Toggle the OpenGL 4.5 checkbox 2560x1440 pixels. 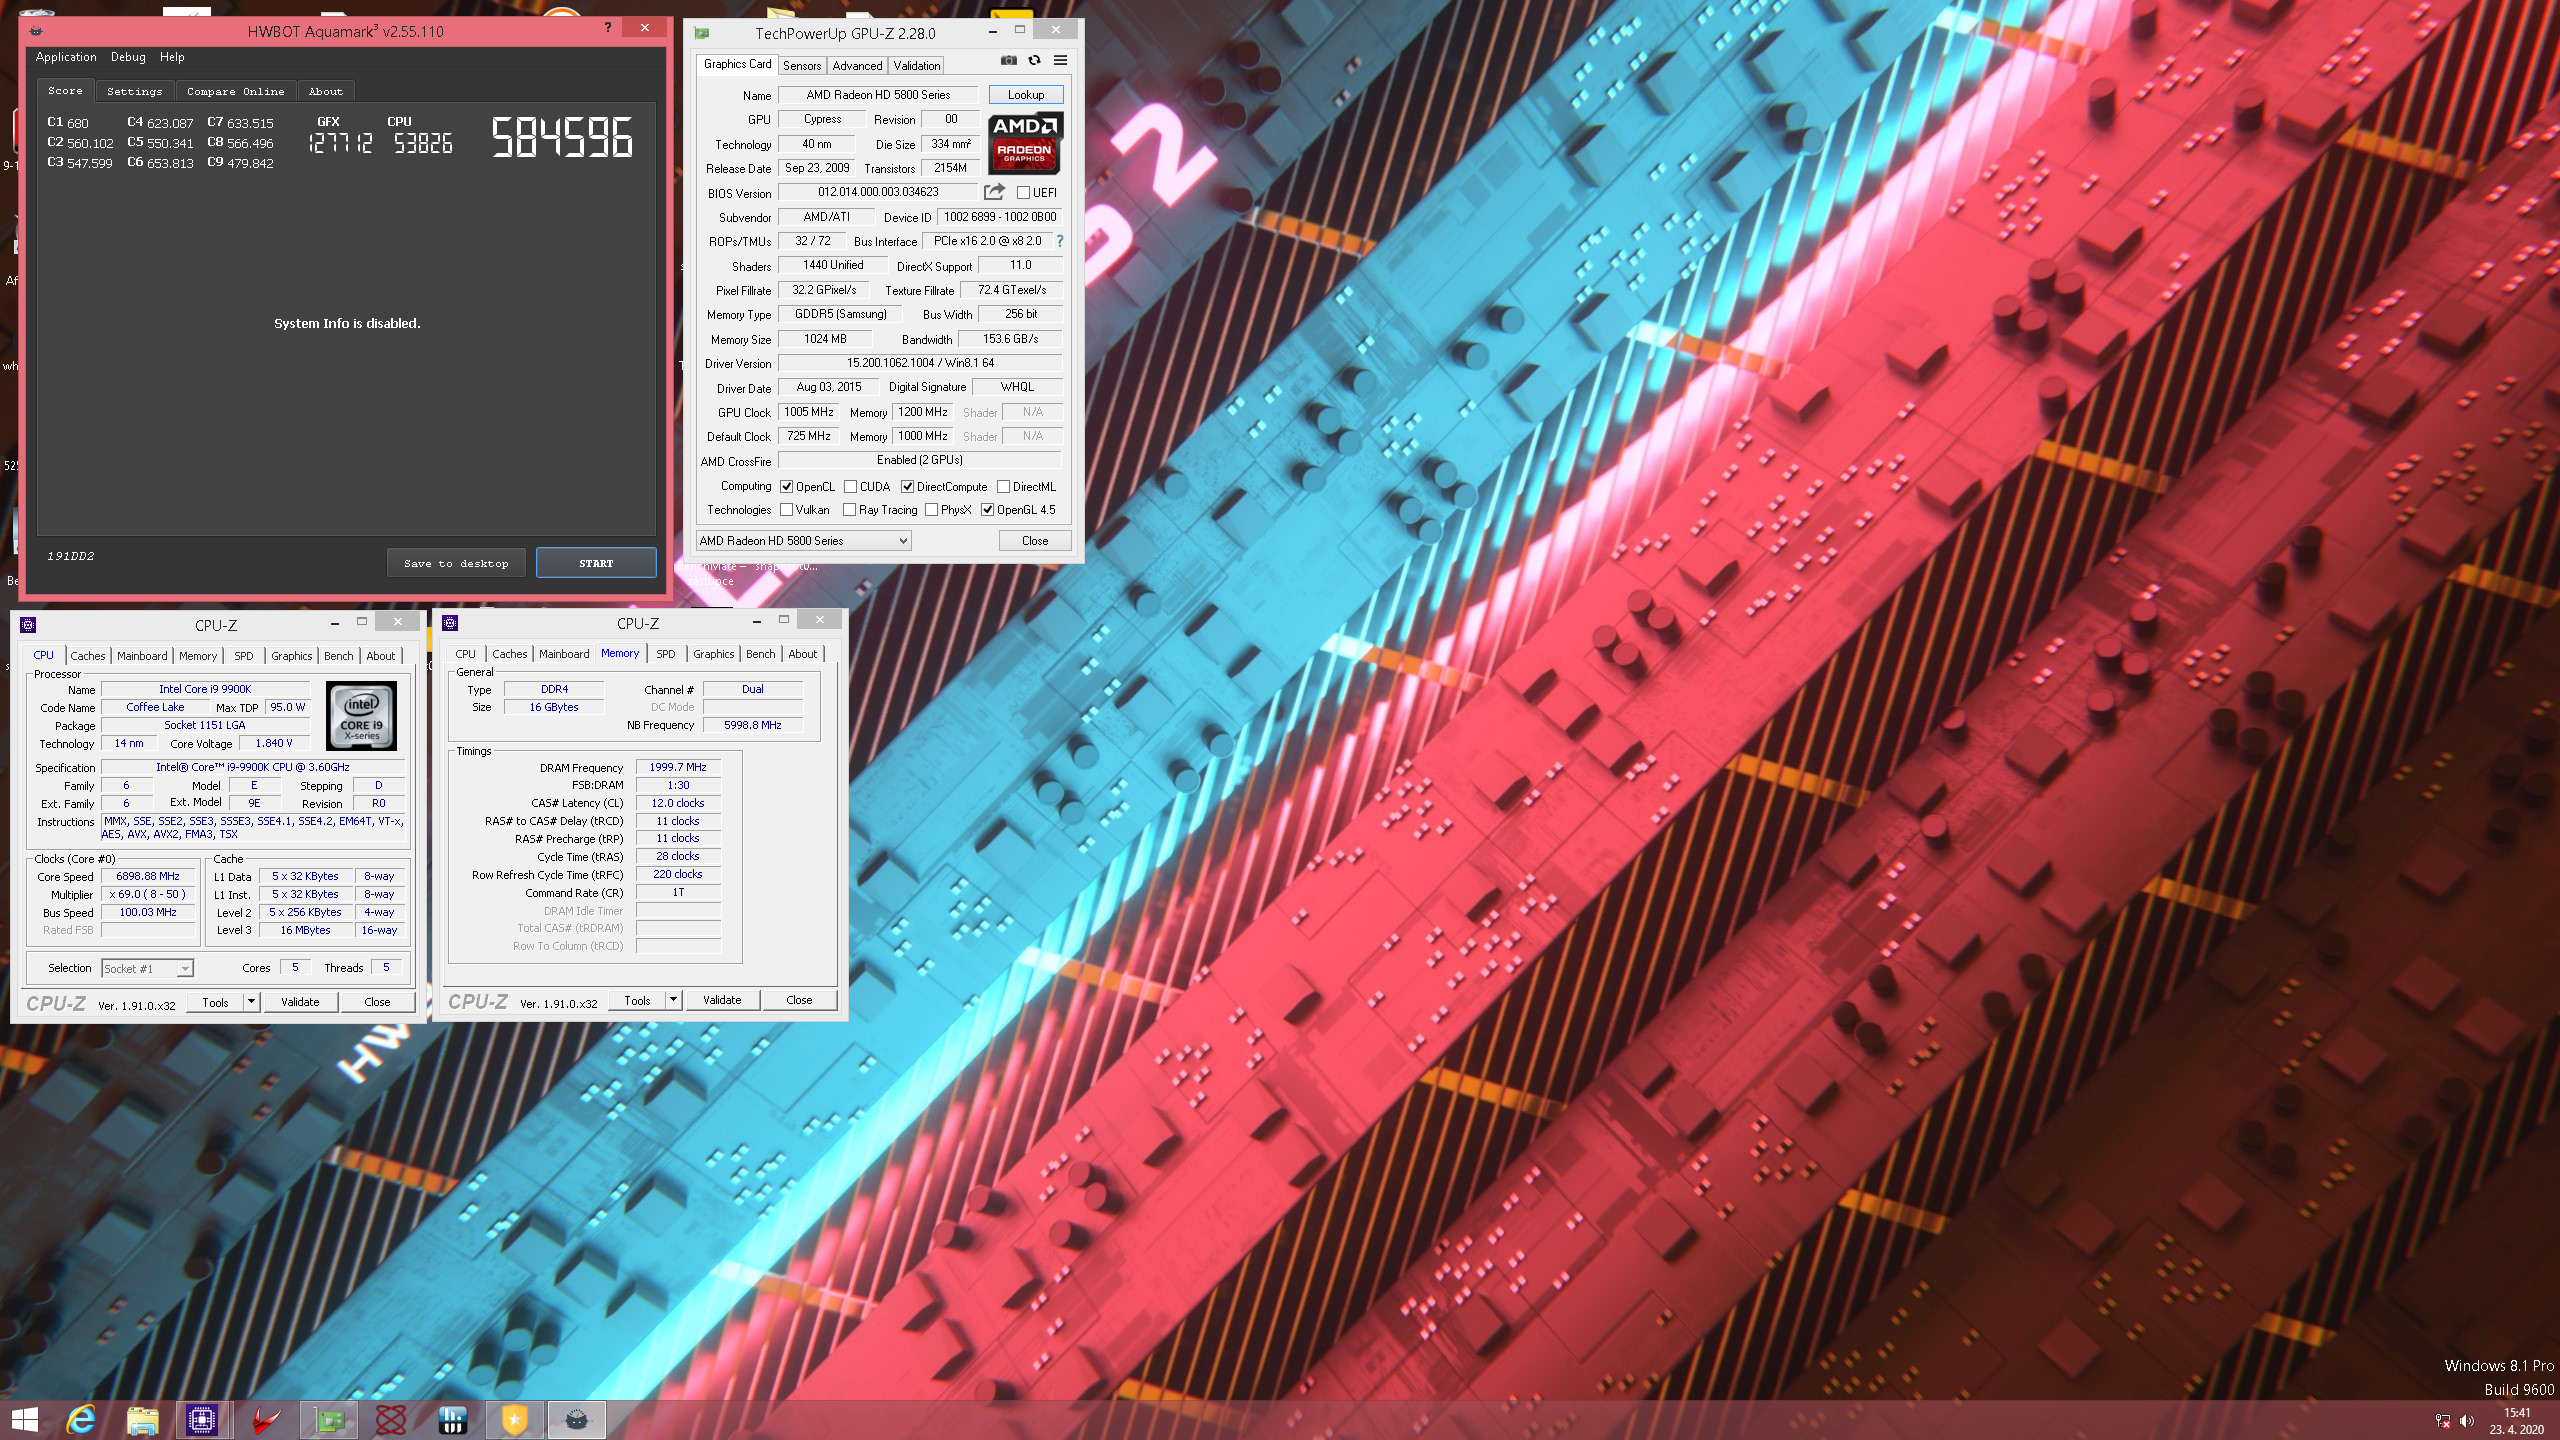click(987, 510)
